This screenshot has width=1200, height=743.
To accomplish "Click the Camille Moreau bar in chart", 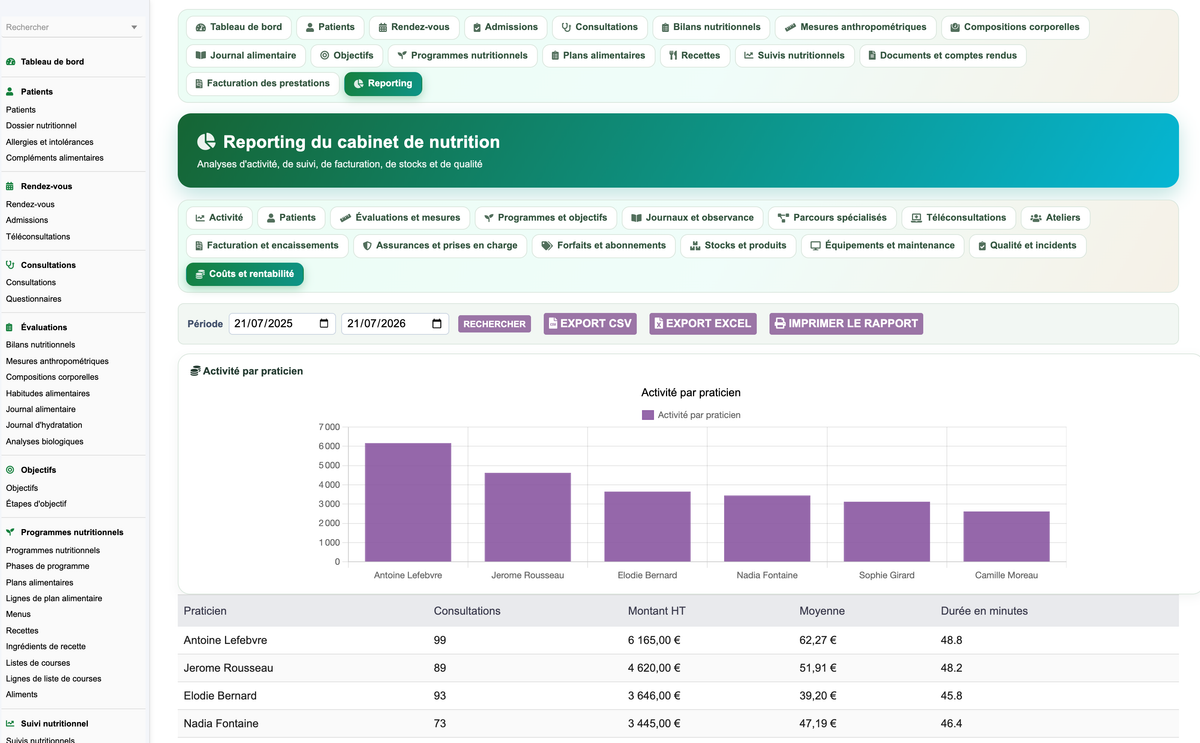I will pyautogui.click(x=1006, y=537).
